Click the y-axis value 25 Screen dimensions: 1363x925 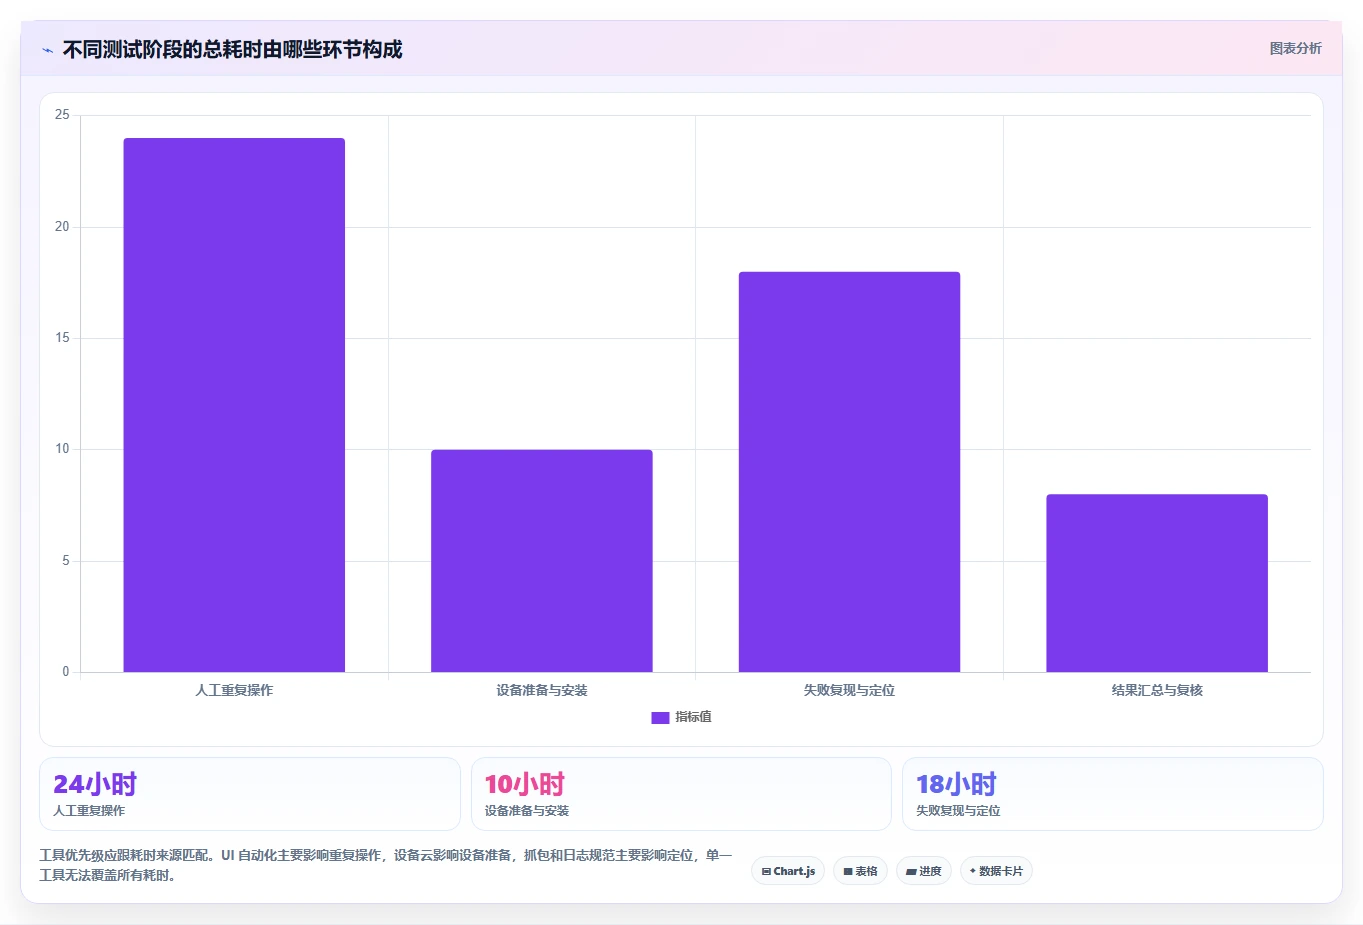[62, 115]
